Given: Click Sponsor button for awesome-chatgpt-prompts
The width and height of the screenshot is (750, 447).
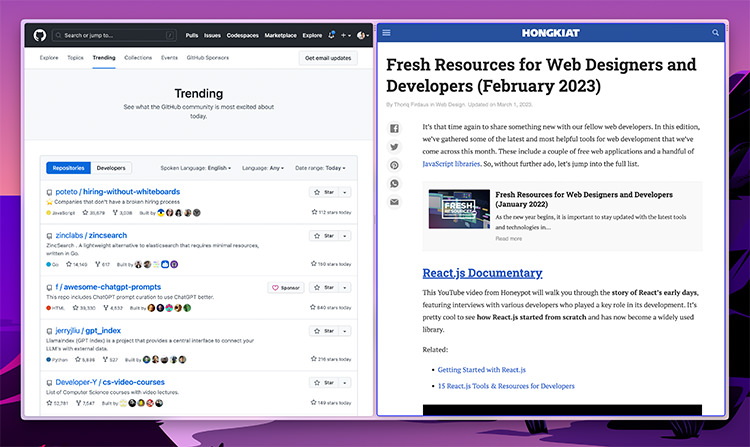Looking at the screenshot, I should [286, 287].
